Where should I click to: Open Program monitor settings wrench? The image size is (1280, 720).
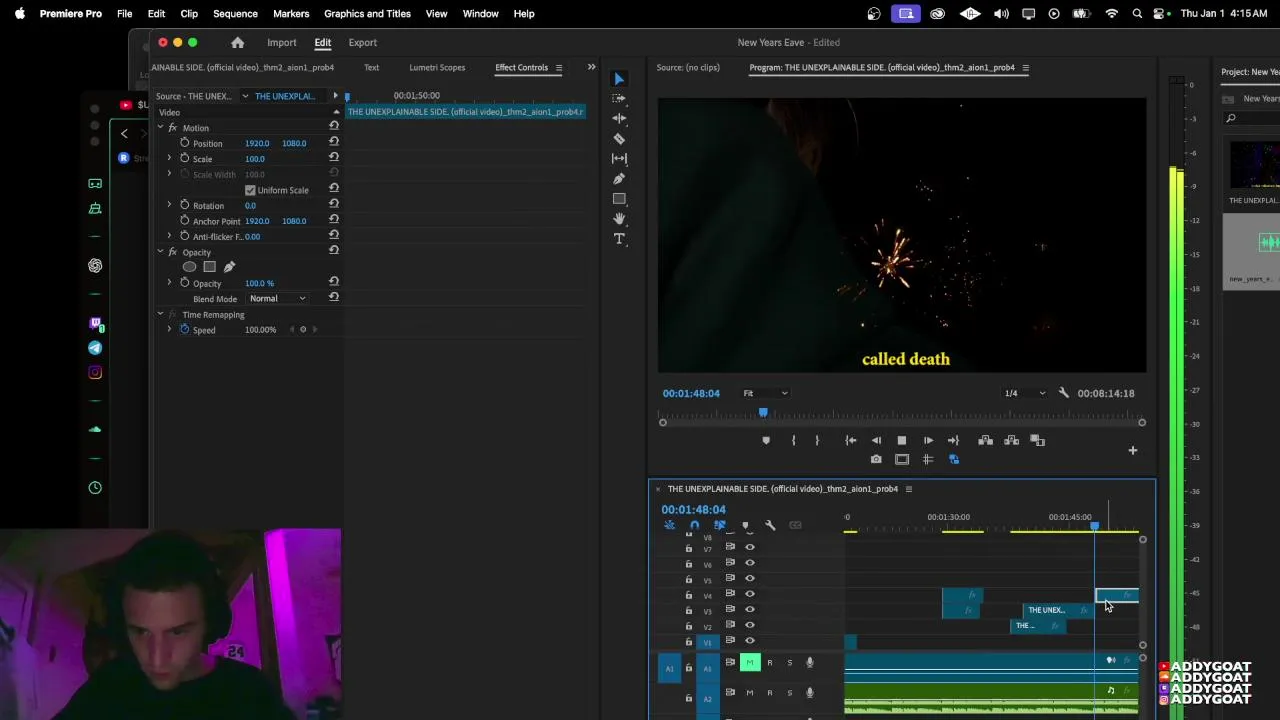[x=1063, y=393]
